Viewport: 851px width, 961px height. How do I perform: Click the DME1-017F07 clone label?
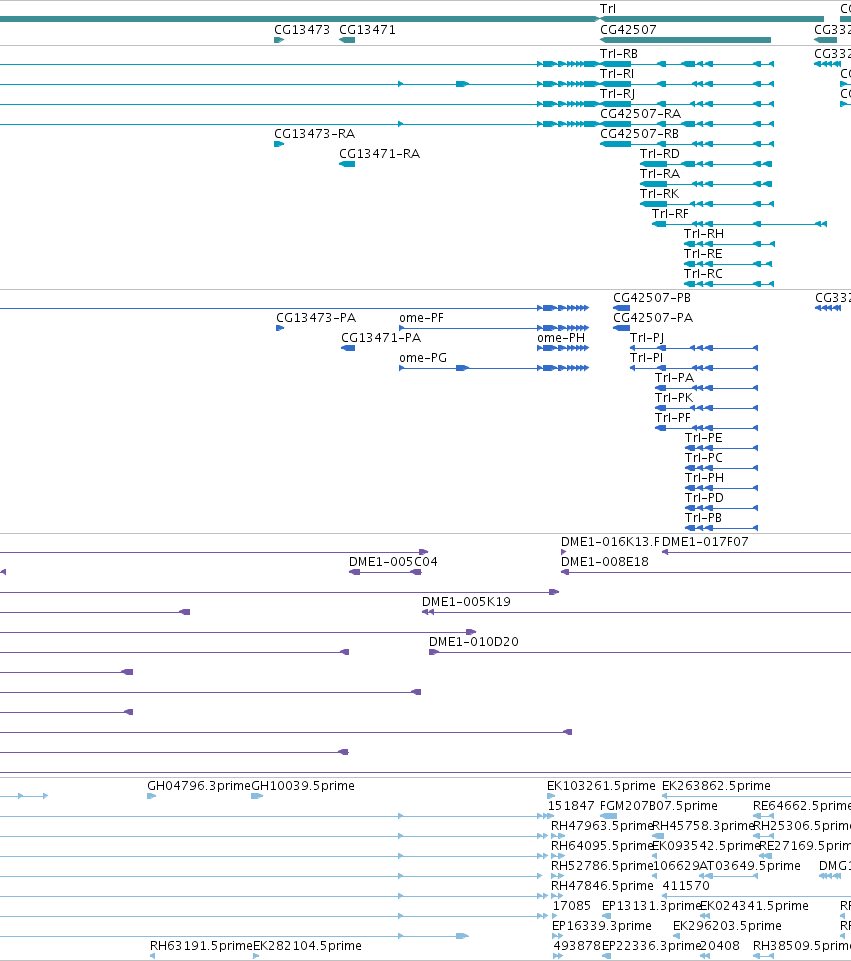[x=705, y=542]
